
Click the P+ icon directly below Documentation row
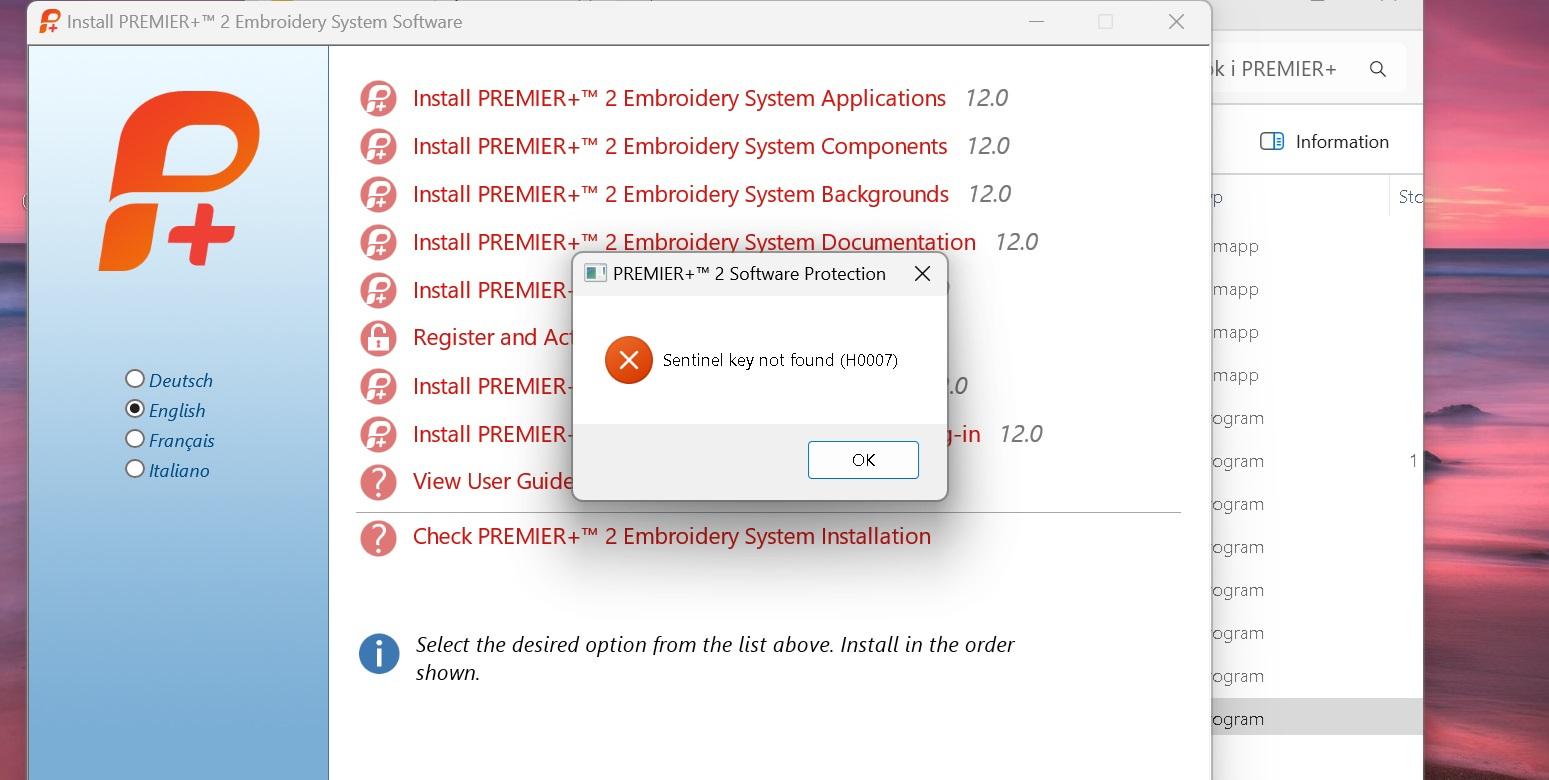tap(378, 290)
